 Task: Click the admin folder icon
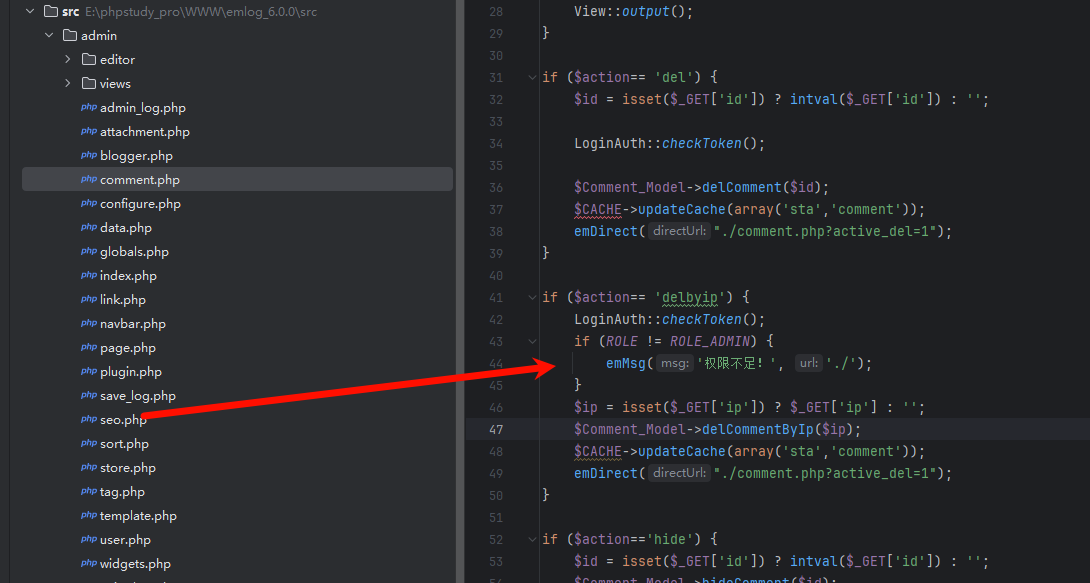tap(70, 36)
